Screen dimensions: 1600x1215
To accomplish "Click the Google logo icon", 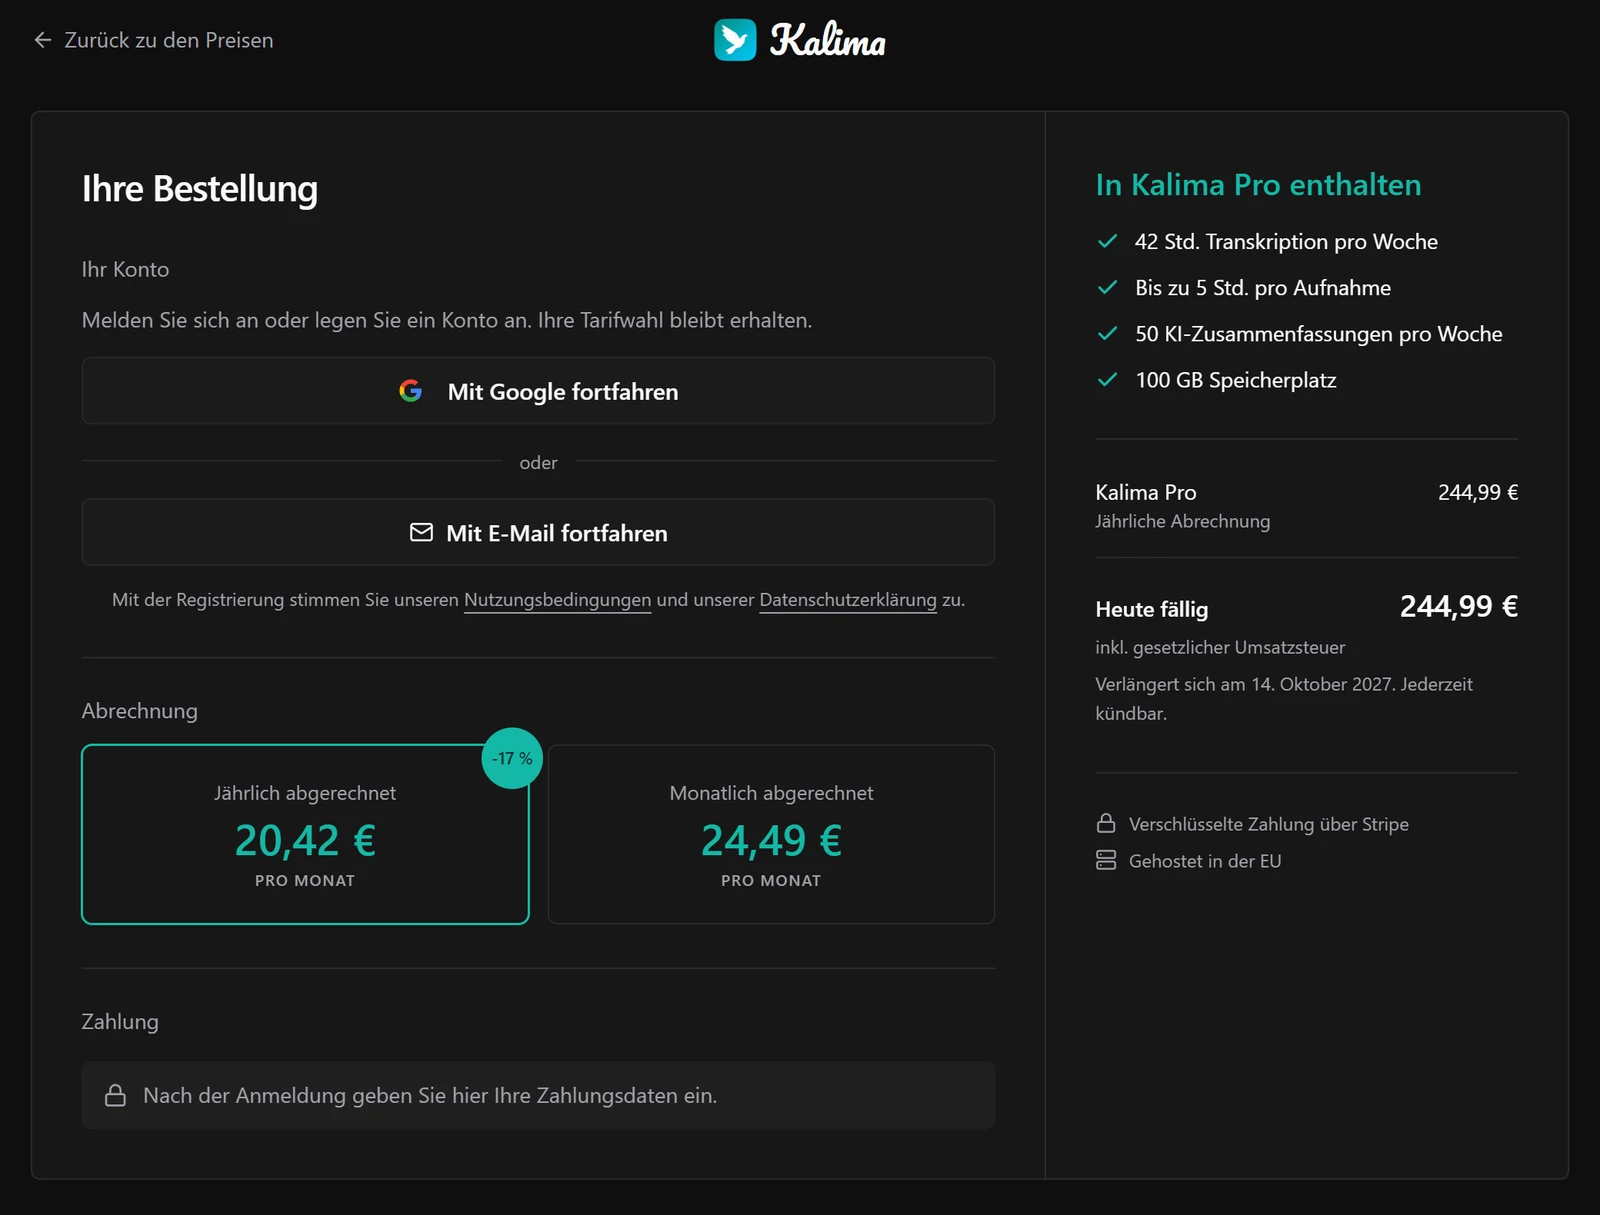I will 410,391.
